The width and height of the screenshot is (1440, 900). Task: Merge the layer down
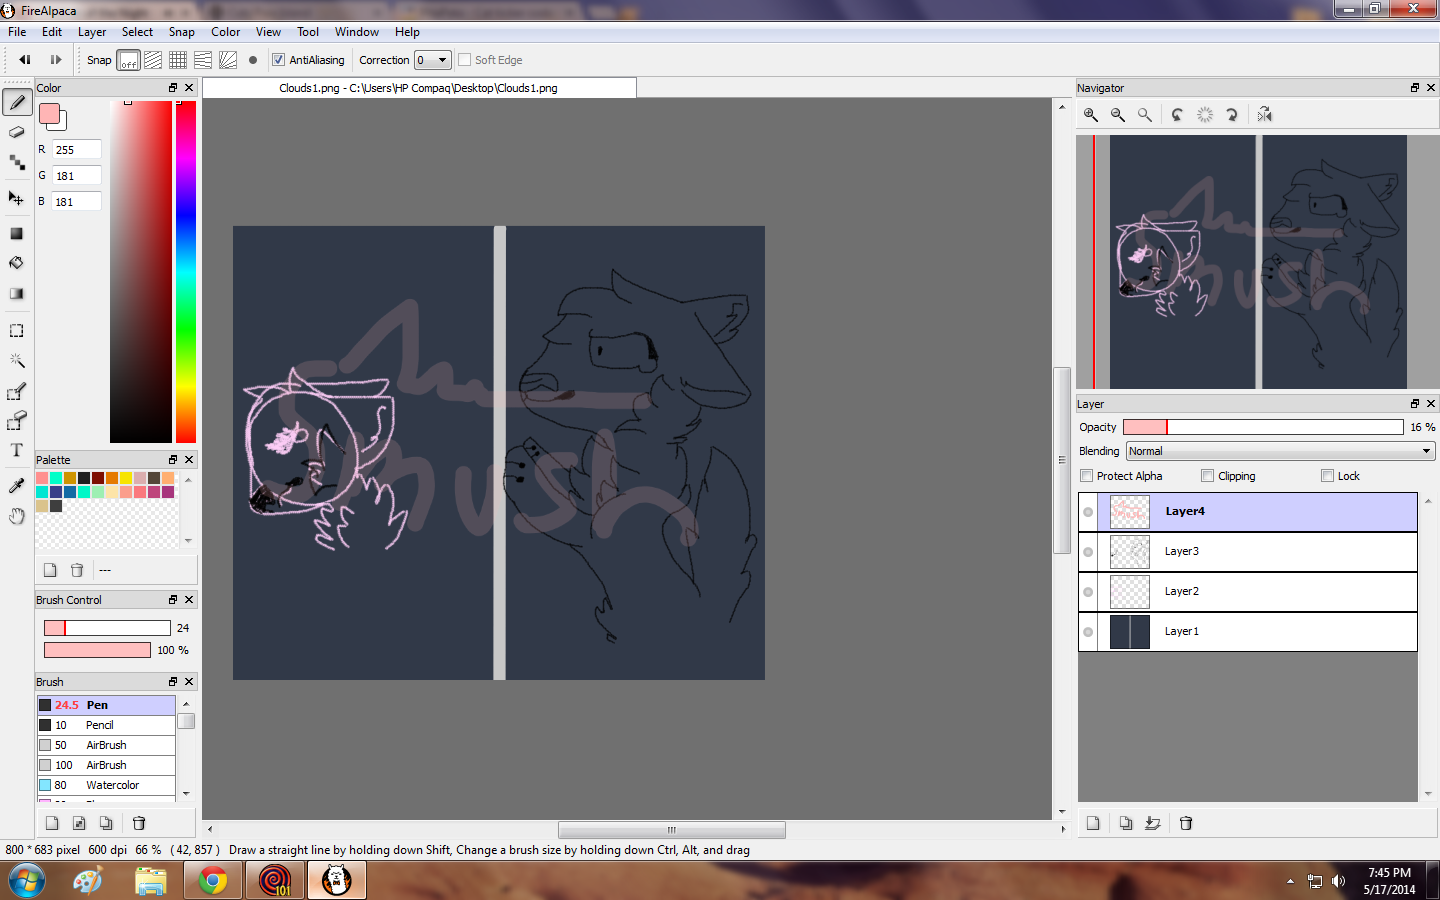coord(1153,823)
